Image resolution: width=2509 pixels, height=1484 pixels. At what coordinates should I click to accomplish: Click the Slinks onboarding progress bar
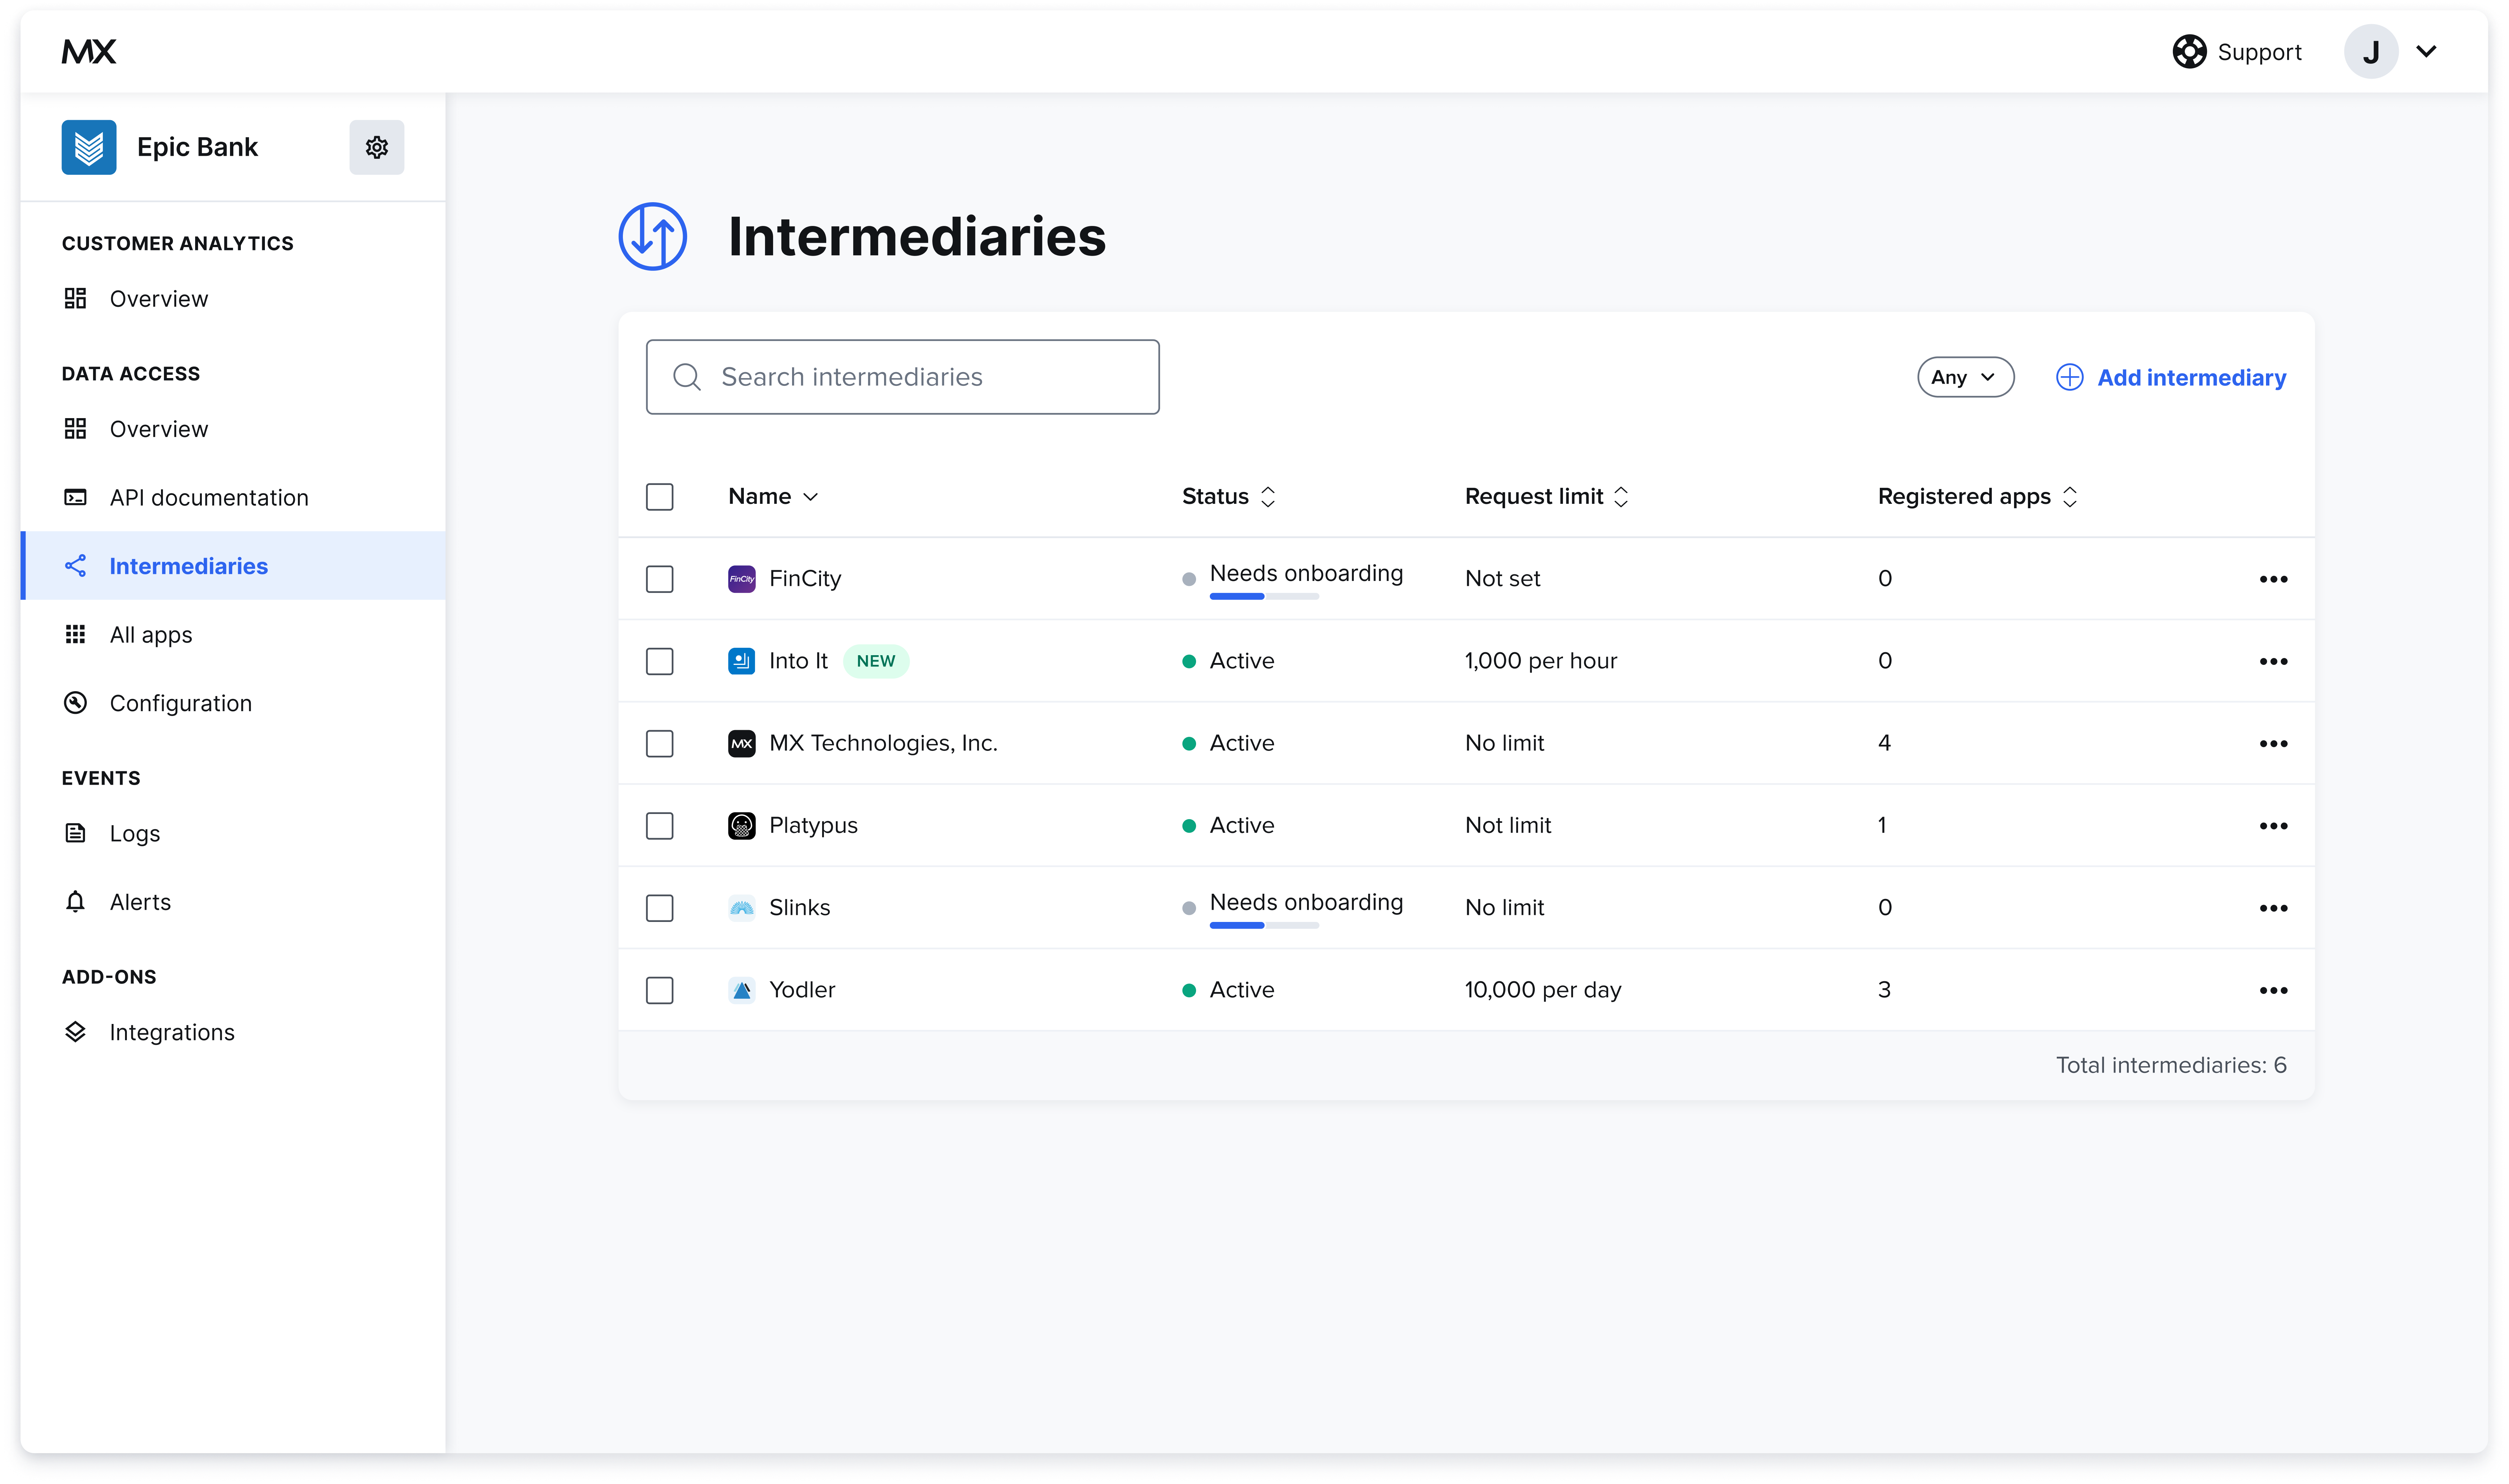click(1263, 926)
